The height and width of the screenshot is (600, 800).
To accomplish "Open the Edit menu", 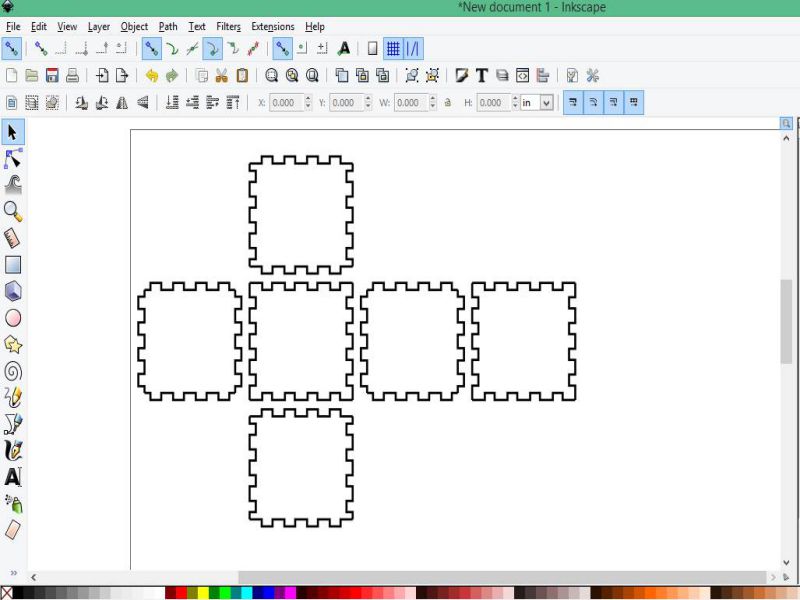I will click(x=39, y=27).
